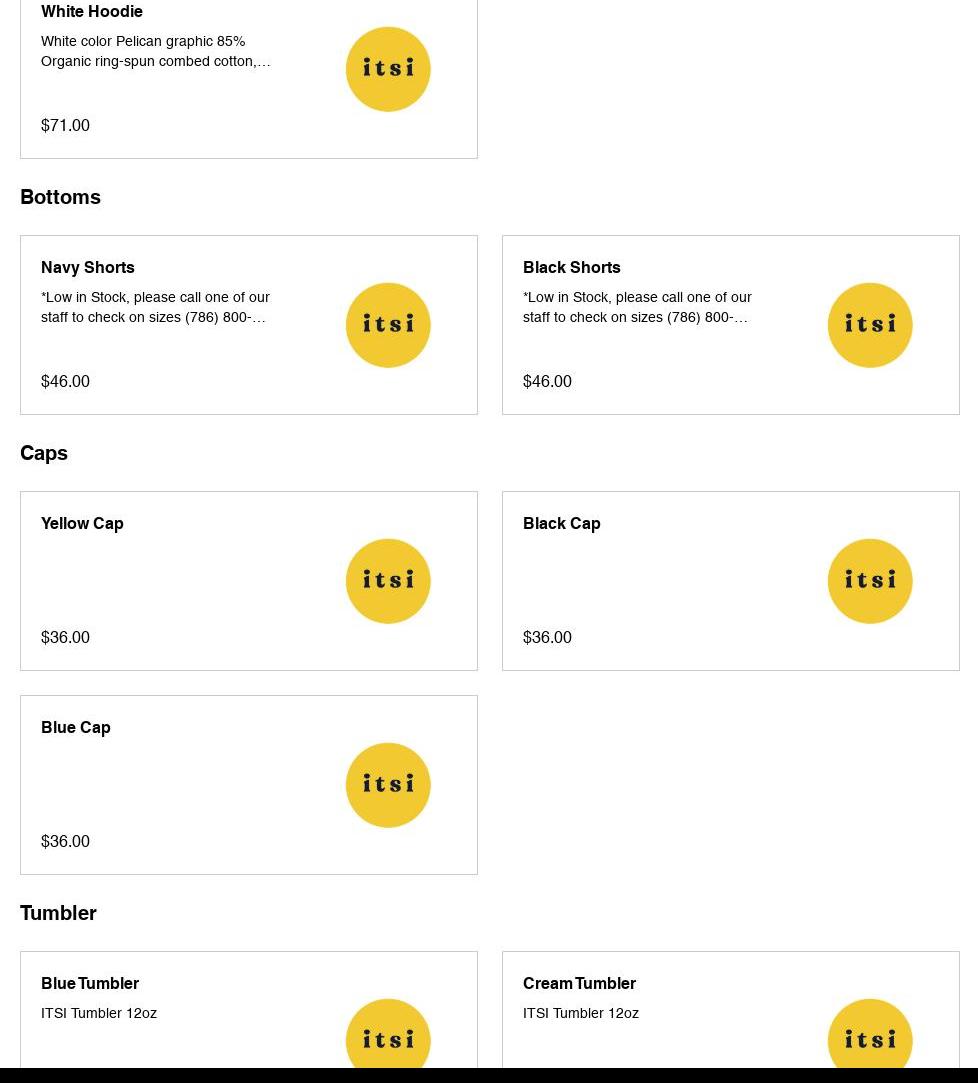Select the Cream Tumbler product name
Screen dimensions: 978x1083
(x=579, y=984)
